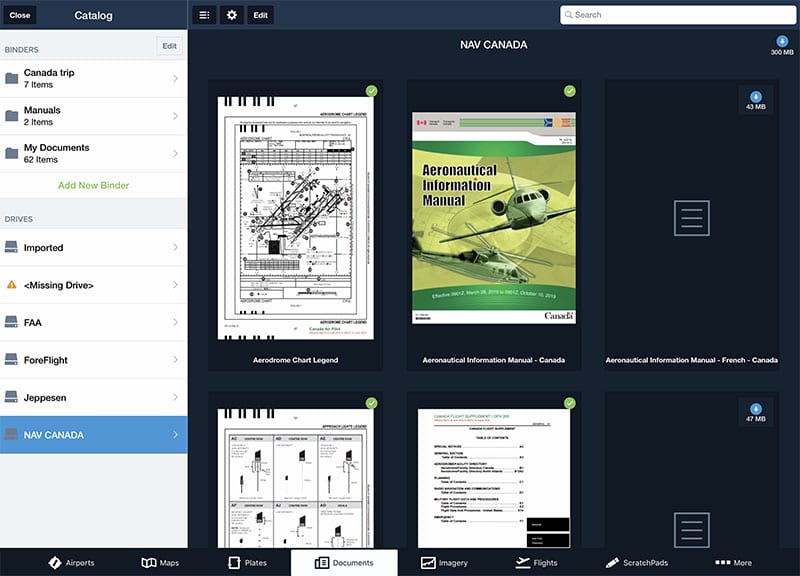Screen dimensions: 800x576
Task: Click Manuals binder folder icon
Action: click(11, 116)
